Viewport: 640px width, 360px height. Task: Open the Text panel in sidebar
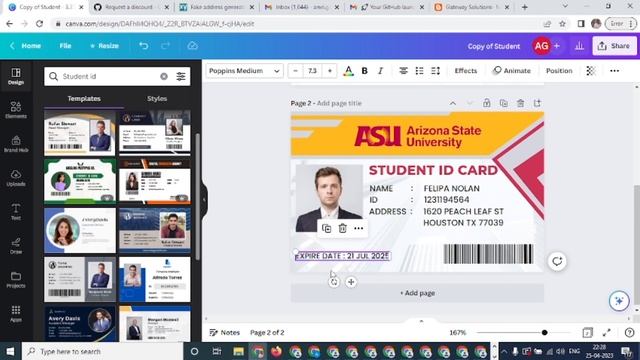coord(16,212)
